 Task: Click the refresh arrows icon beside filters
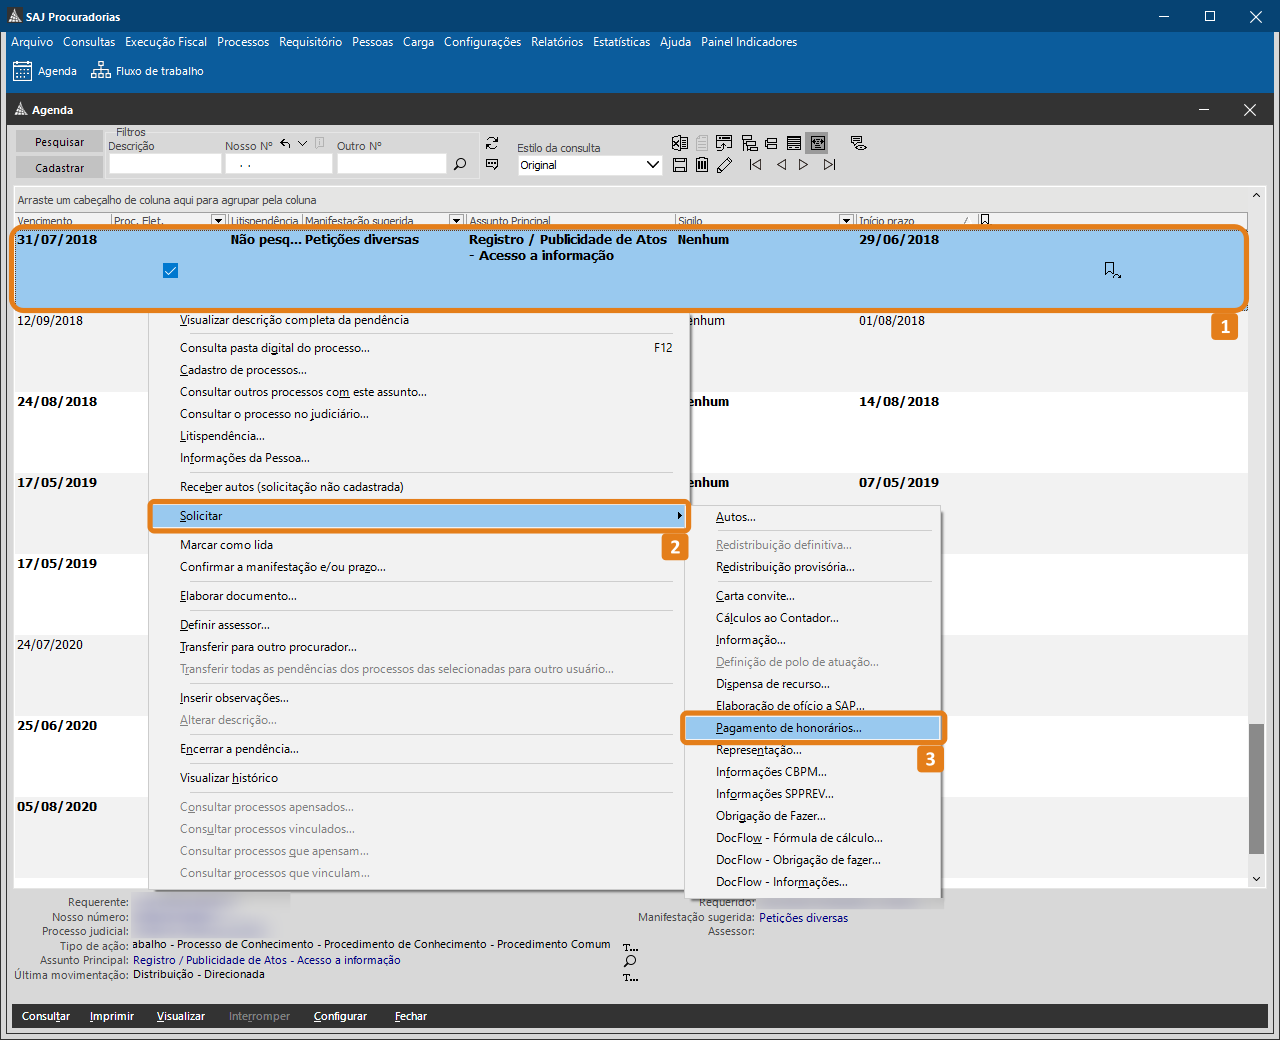(x=492, y=144)
